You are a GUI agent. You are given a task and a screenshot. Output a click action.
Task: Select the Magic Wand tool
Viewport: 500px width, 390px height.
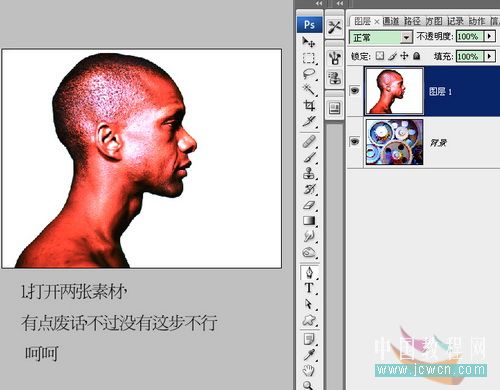[x=309, y=90]
